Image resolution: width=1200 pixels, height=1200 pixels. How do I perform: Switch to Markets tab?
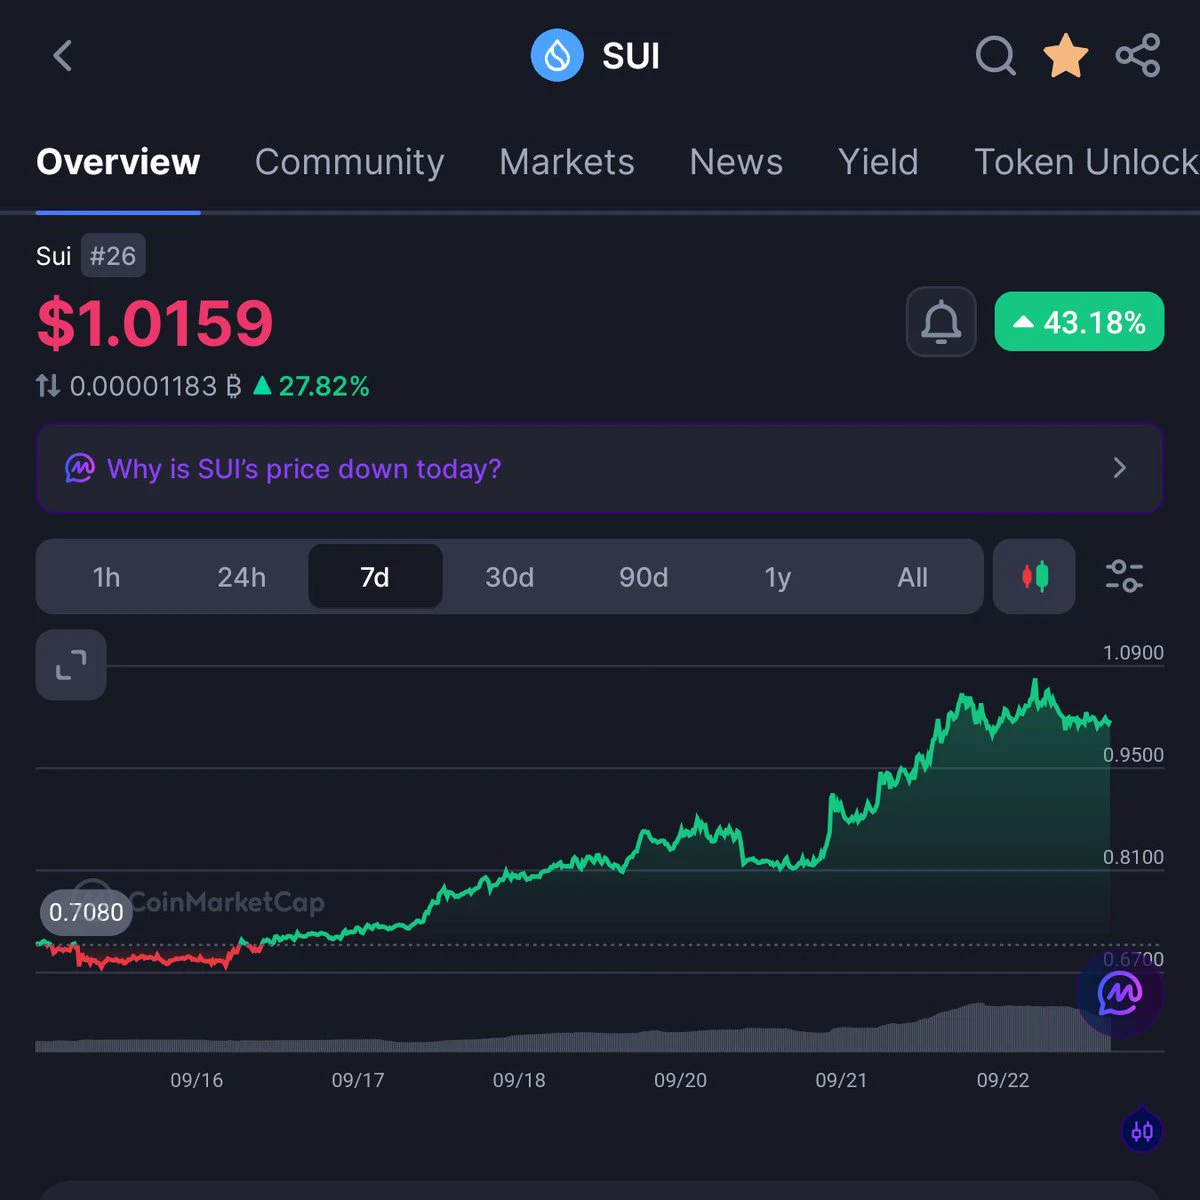tap(567, 162)
